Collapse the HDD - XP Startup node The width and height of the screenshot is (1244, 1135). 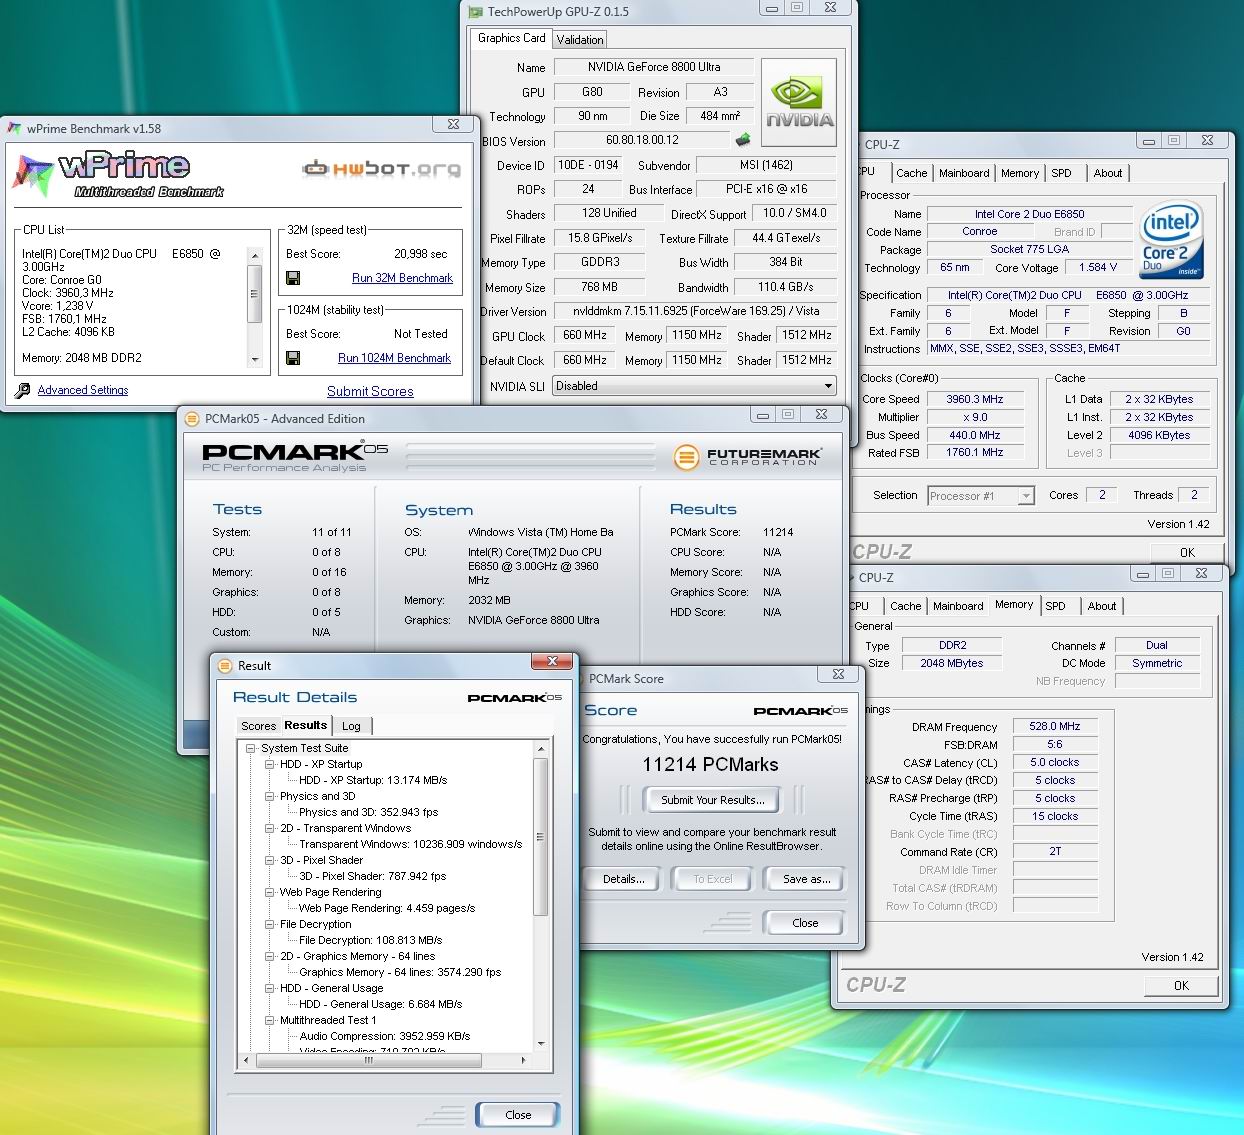(269, 764)
